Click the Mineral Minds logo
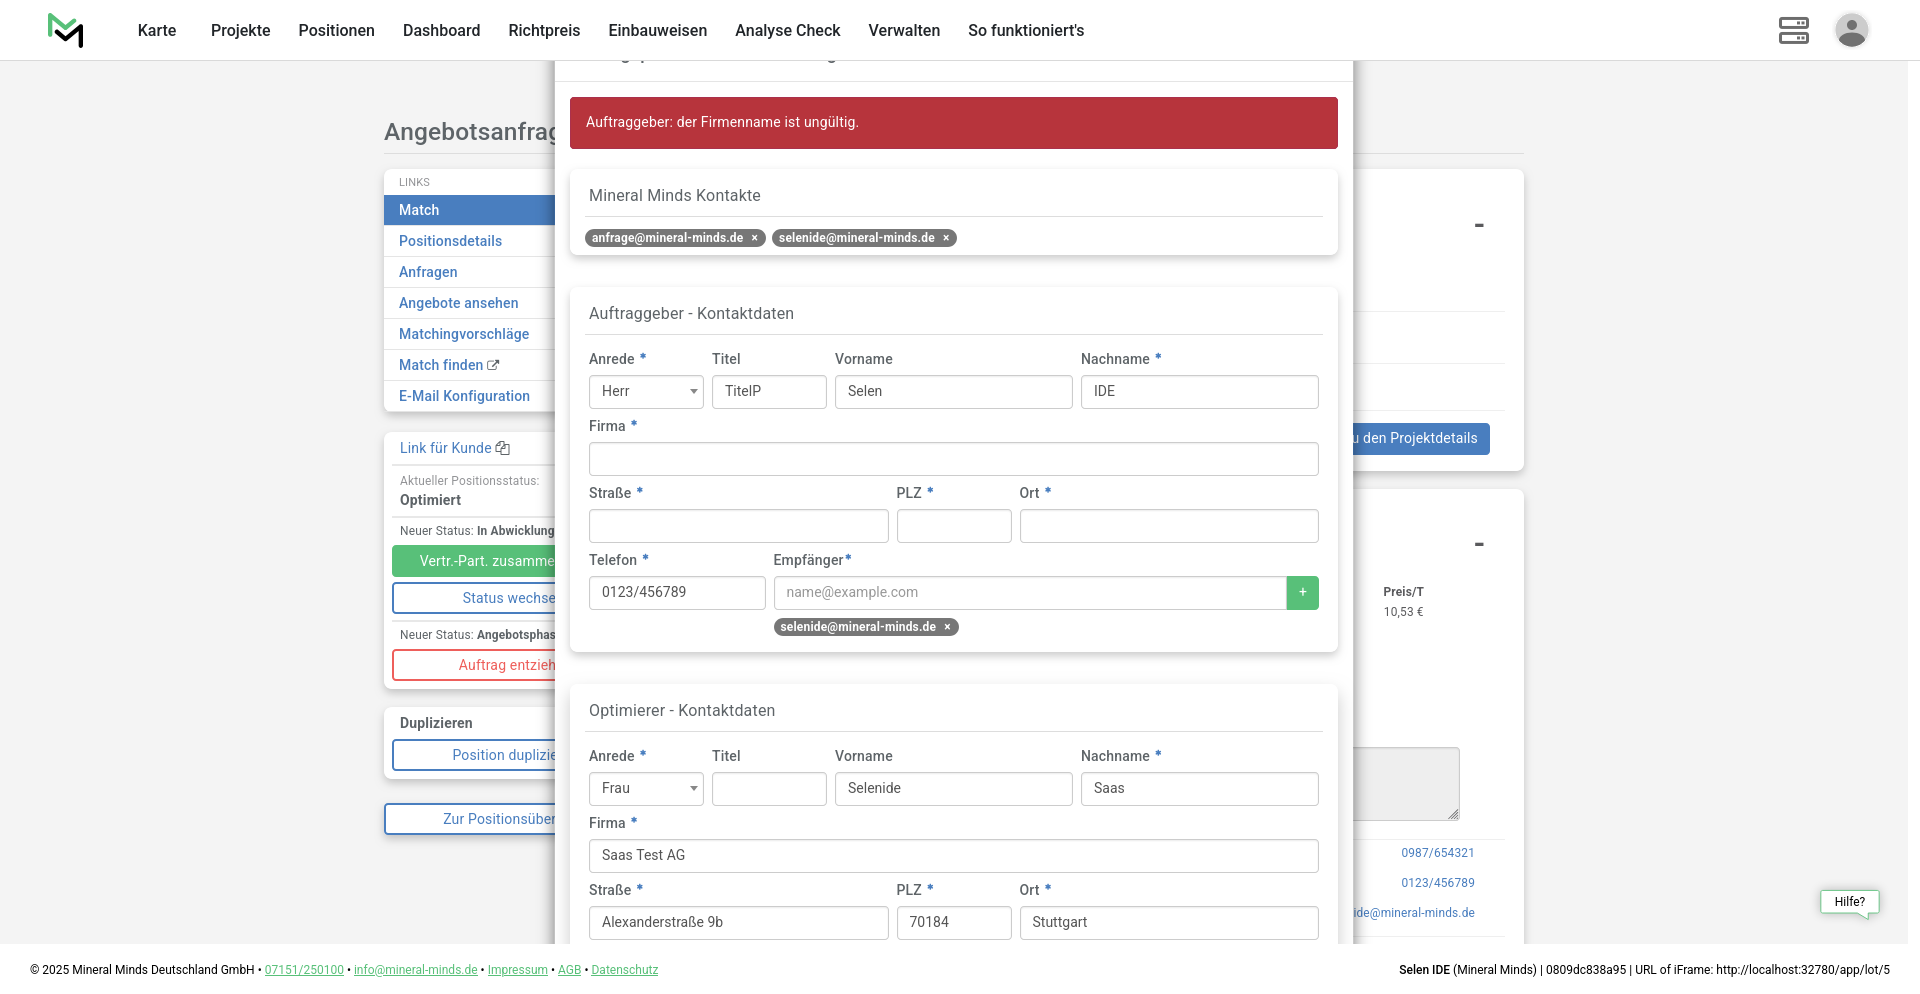This screenshot has height=994, width=1920. pyautogui.click(x=66, y=30)
